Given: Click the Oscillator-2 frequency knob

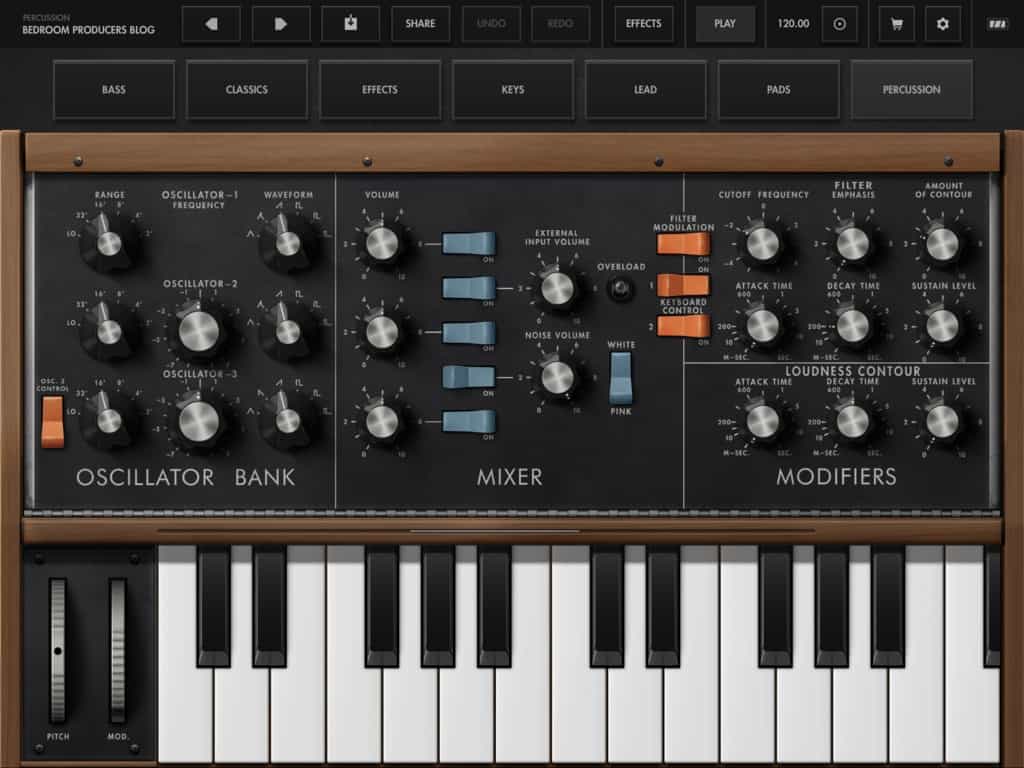Looking at the screenshot, I should (x=199, y=331).
